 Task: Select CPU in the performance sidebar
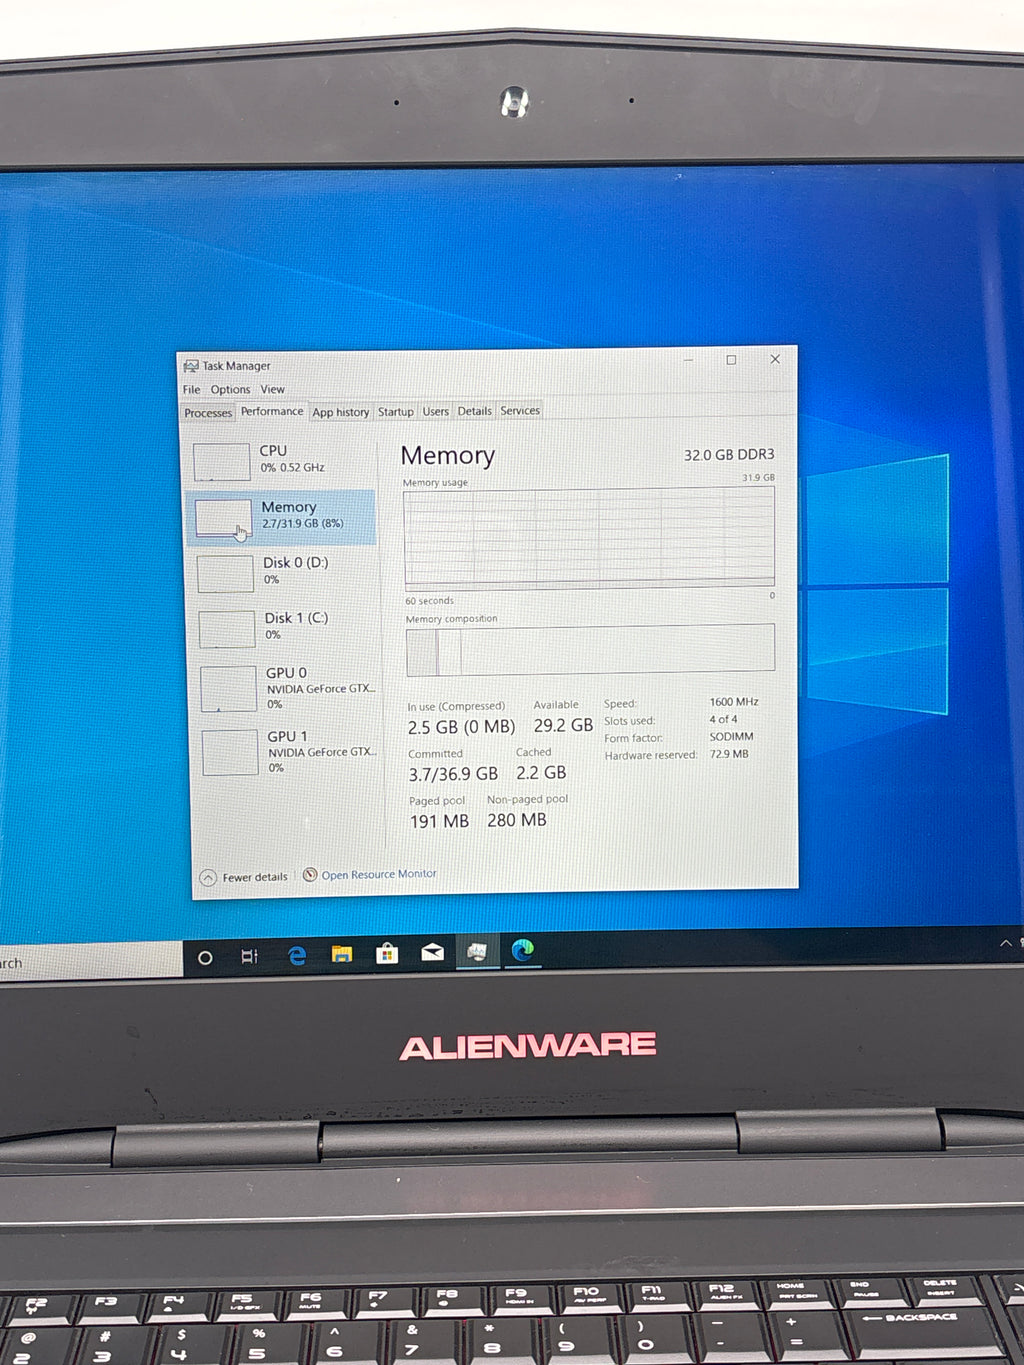[282, 460]
